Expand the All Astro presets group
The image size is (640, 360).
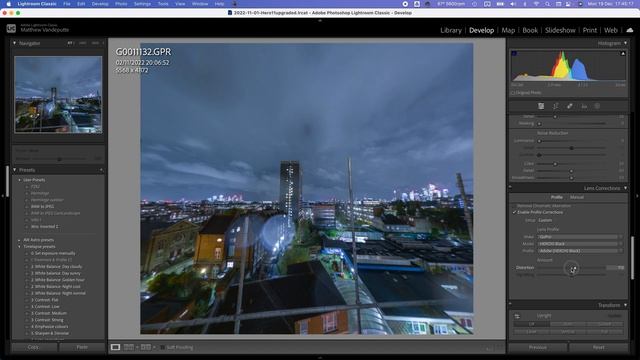[x=19, y=240]
